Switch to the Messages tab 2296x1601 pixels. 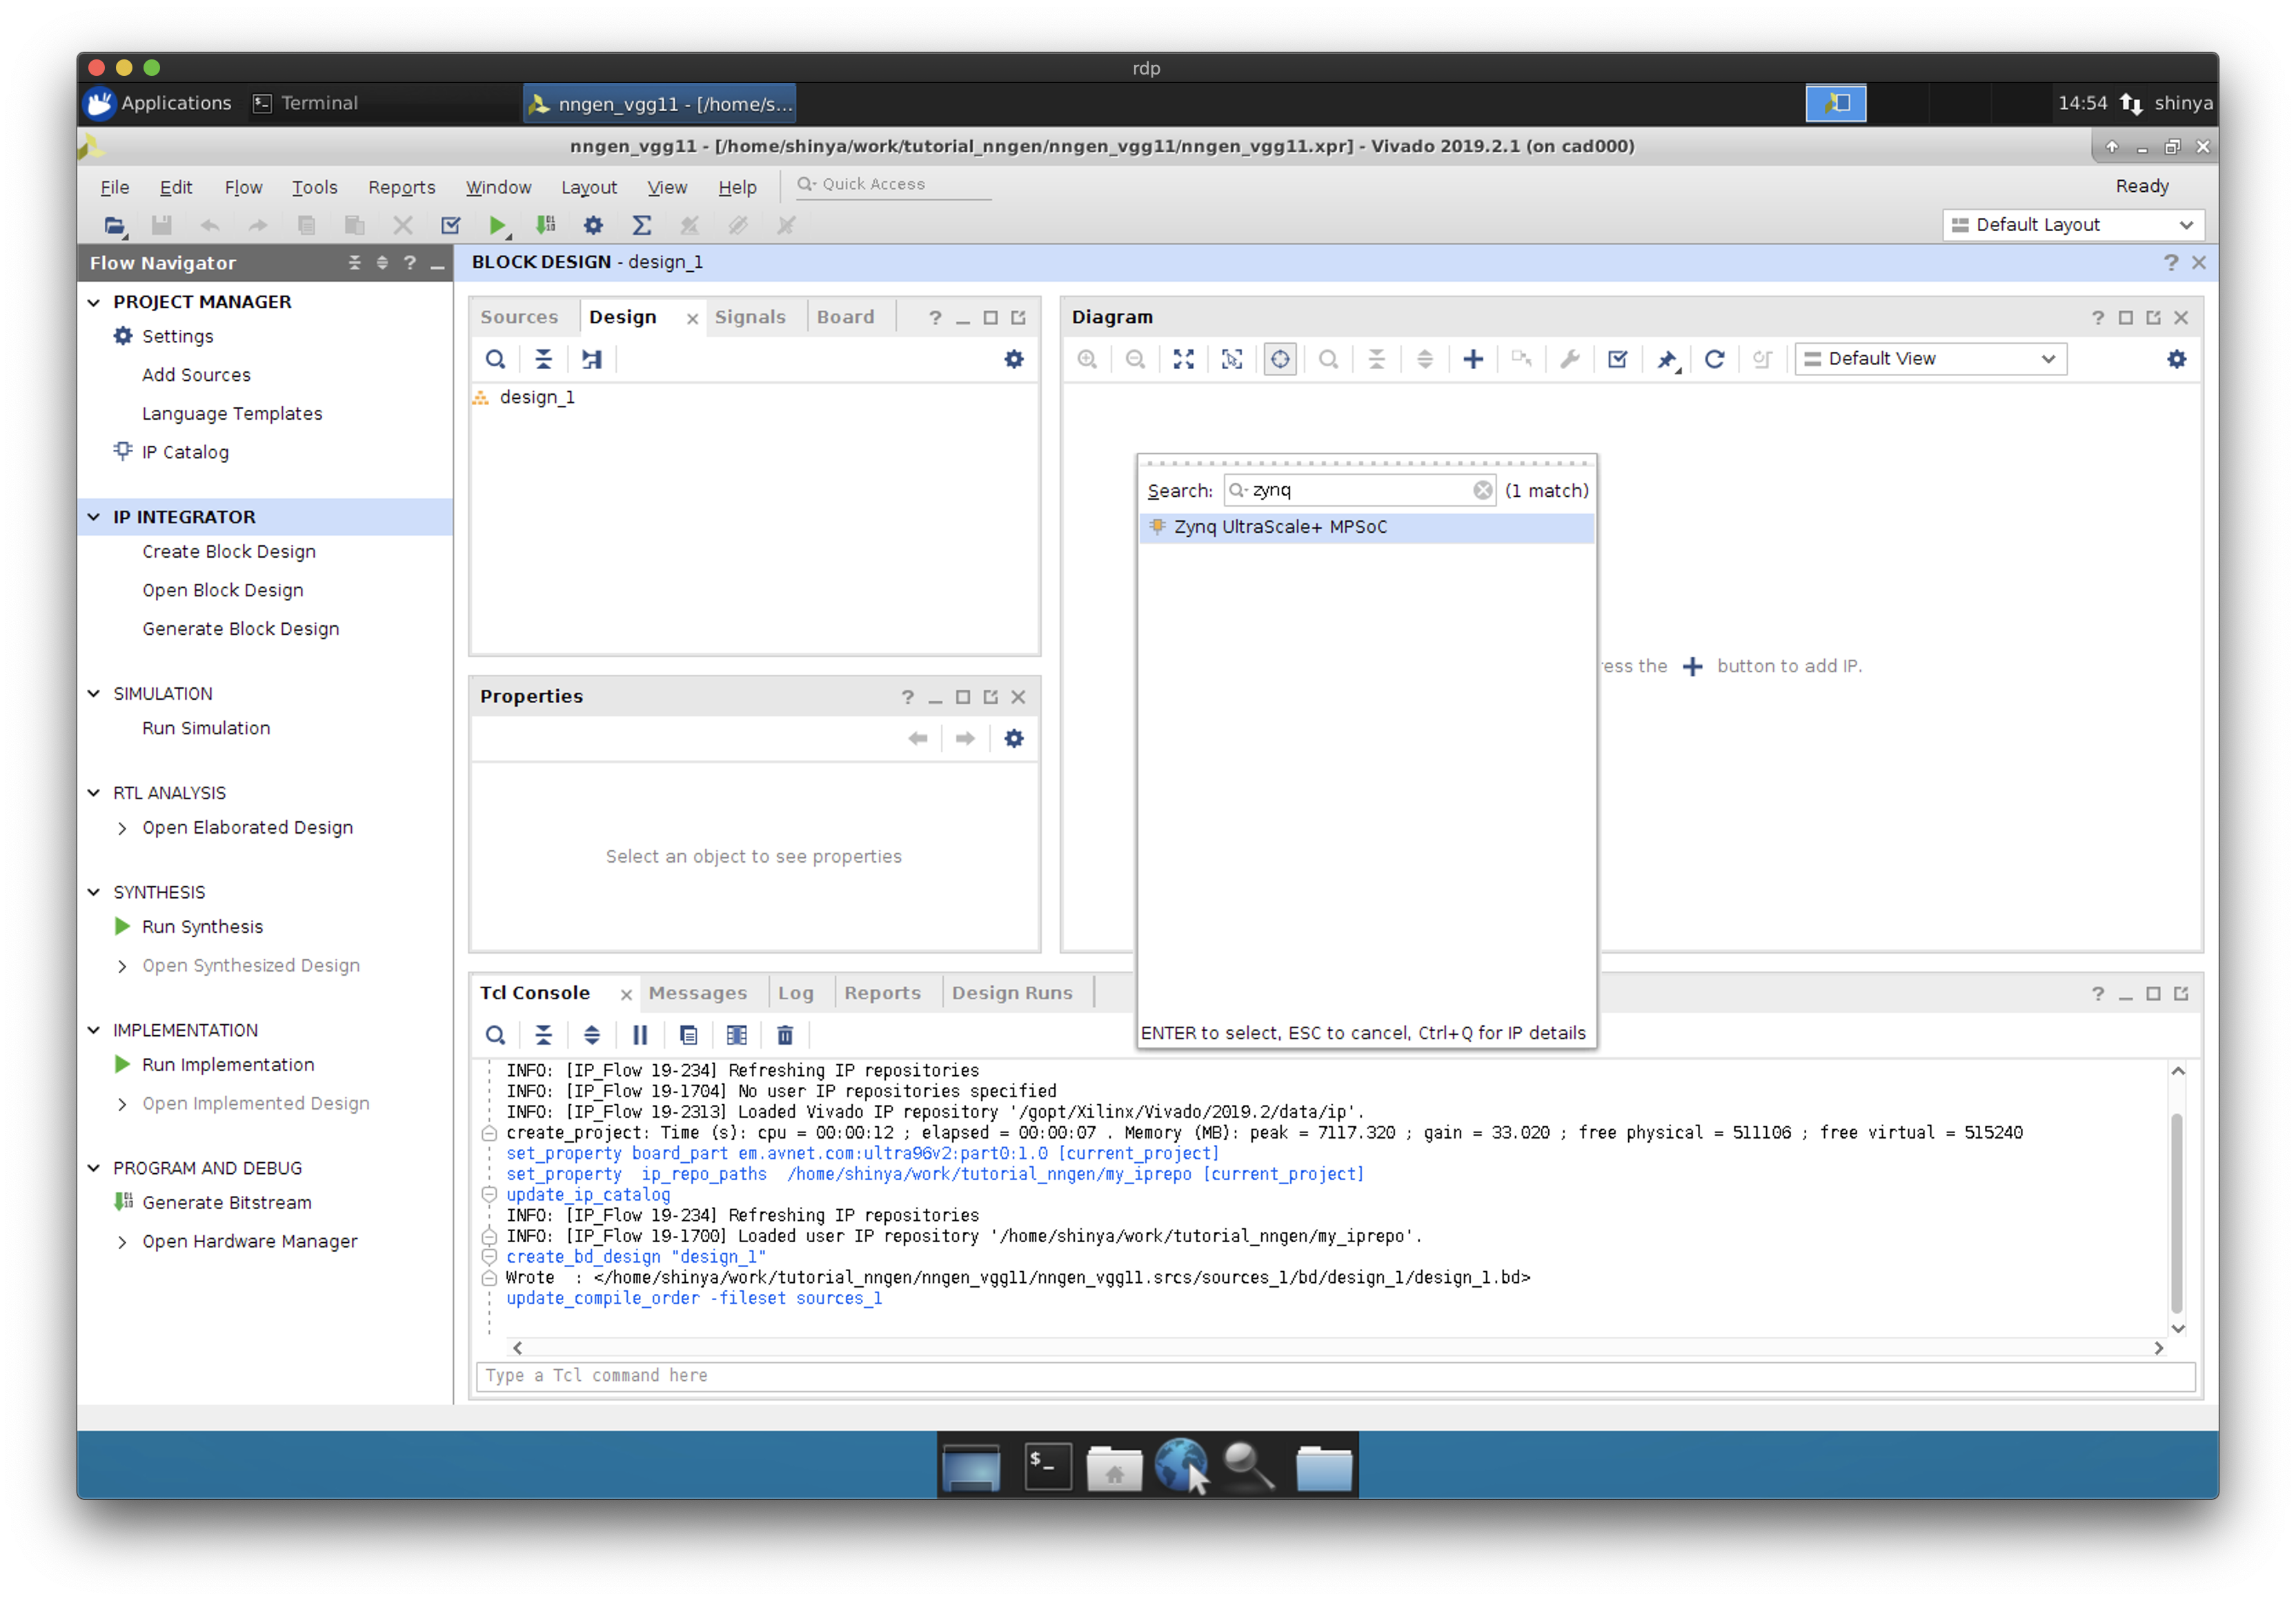tap(697, 993)
